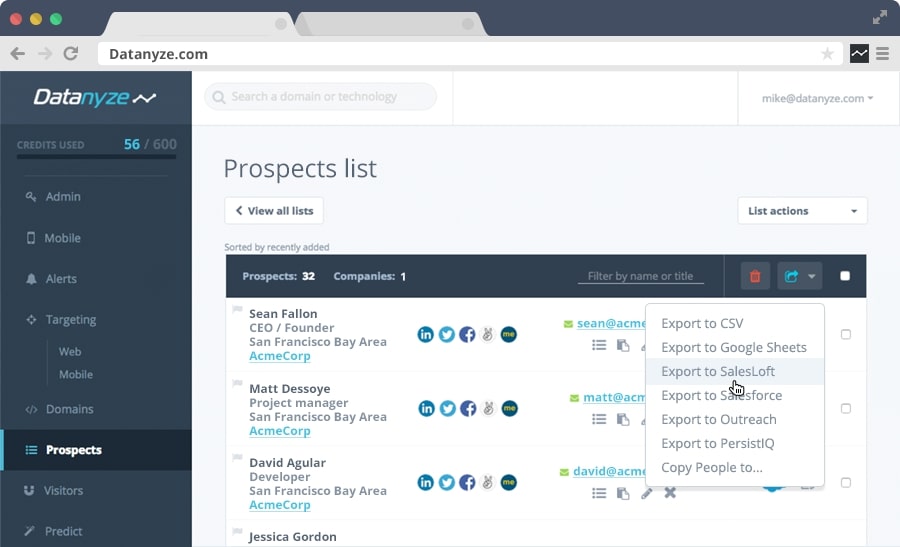Click David Agular's Twitter icon
This screenshot has width=900, height=547.
tap(447, 483)
